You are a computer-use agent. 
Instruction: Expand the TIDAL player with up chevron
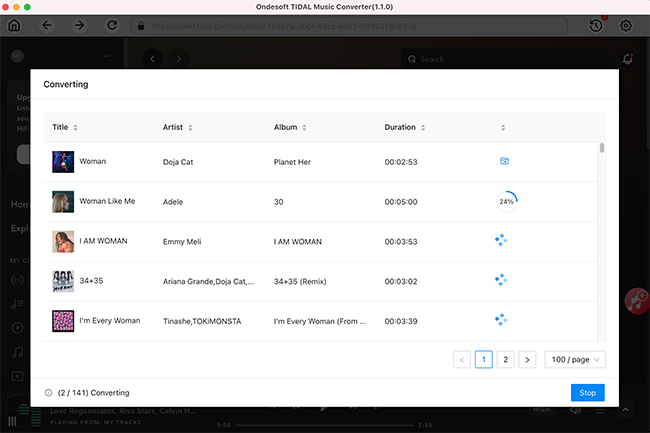[626, 410]
